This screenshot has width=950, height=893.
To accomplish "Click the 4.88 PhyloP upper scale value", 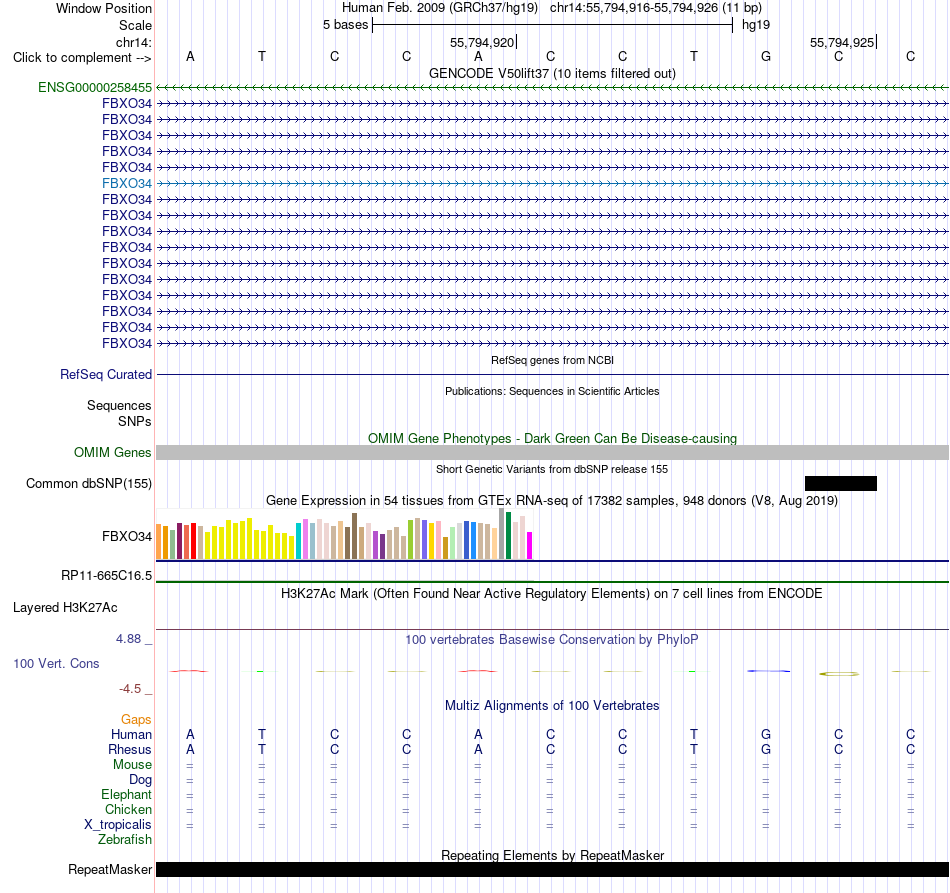I will [128, 639].
